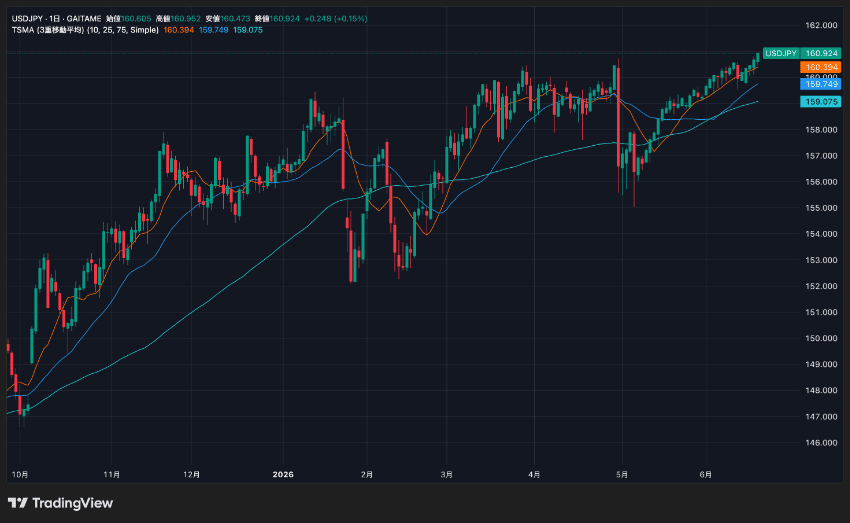Viewport: 850px width, 523px height.
Task: Click the 11月 time axis label
Action: click(x=112, y=474)
